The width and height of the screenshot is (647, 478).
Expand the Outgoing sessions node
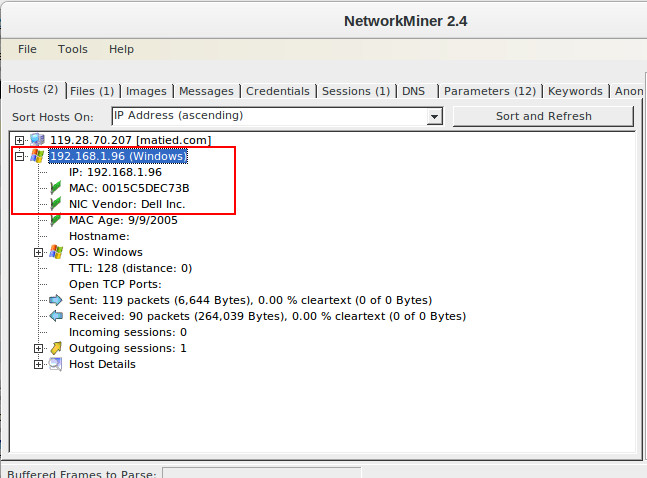pos(38,348)
